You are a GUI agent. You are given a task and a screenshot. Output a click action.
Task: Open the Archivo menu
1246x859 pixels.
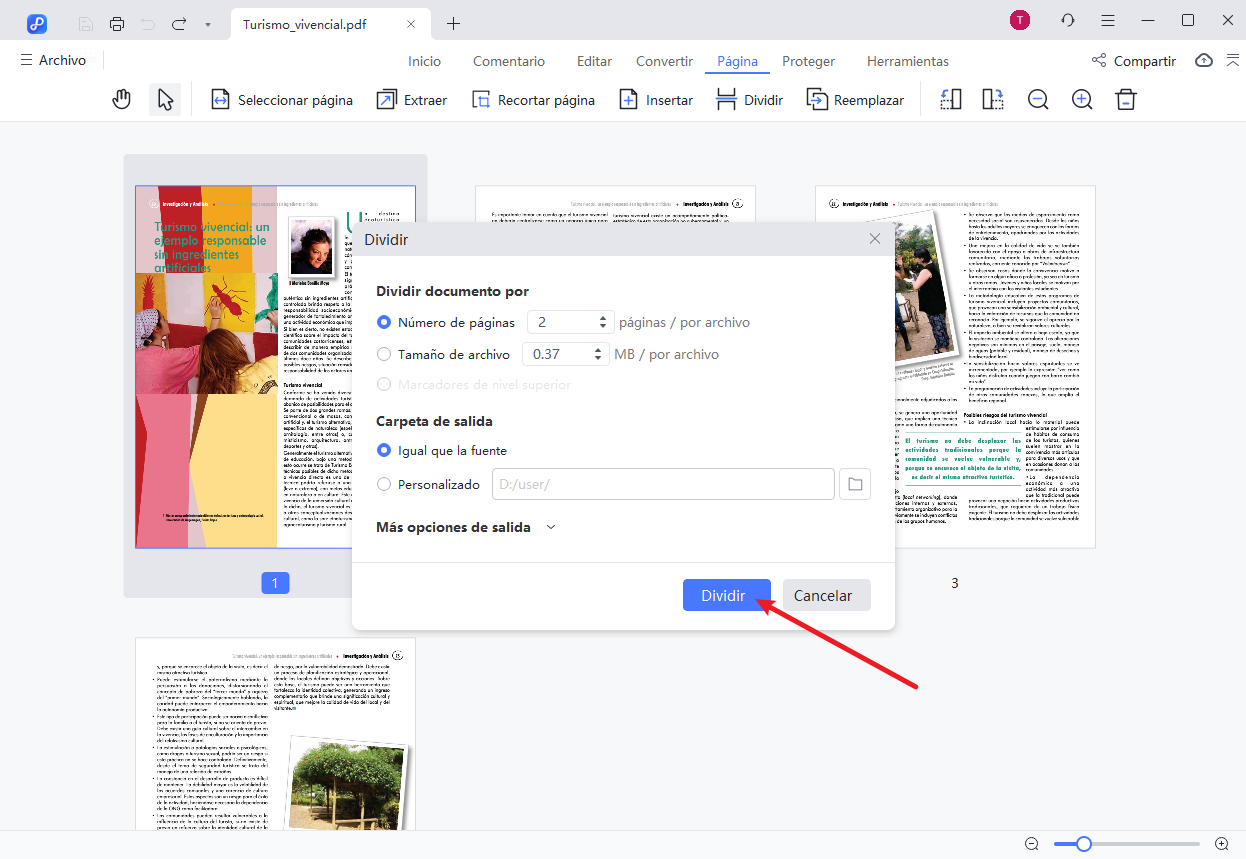54,60
